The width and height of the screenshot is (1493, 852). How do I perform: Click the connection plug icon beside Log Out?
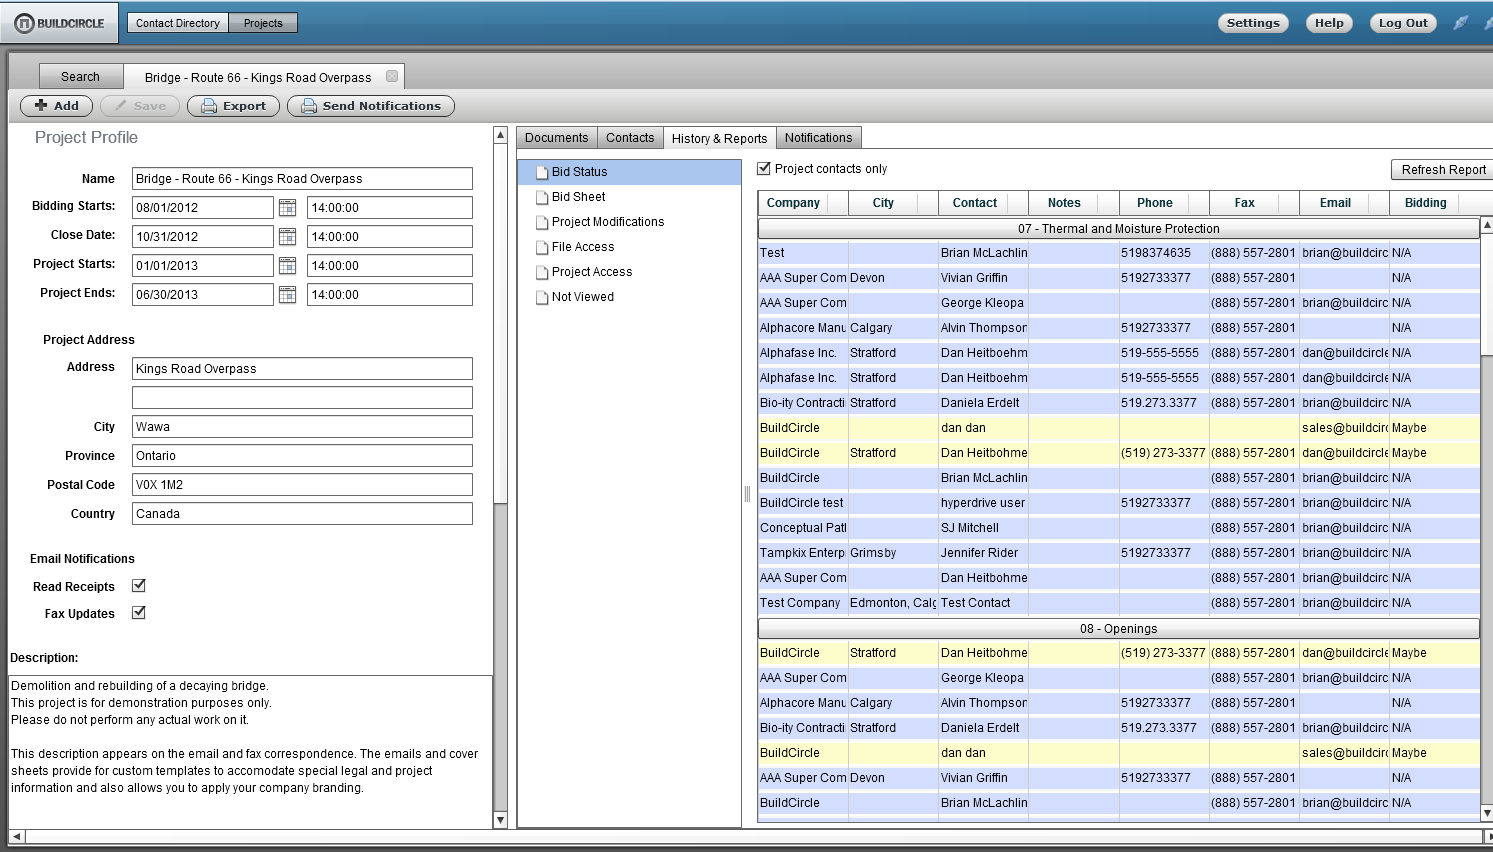(x=1461, y=23)
